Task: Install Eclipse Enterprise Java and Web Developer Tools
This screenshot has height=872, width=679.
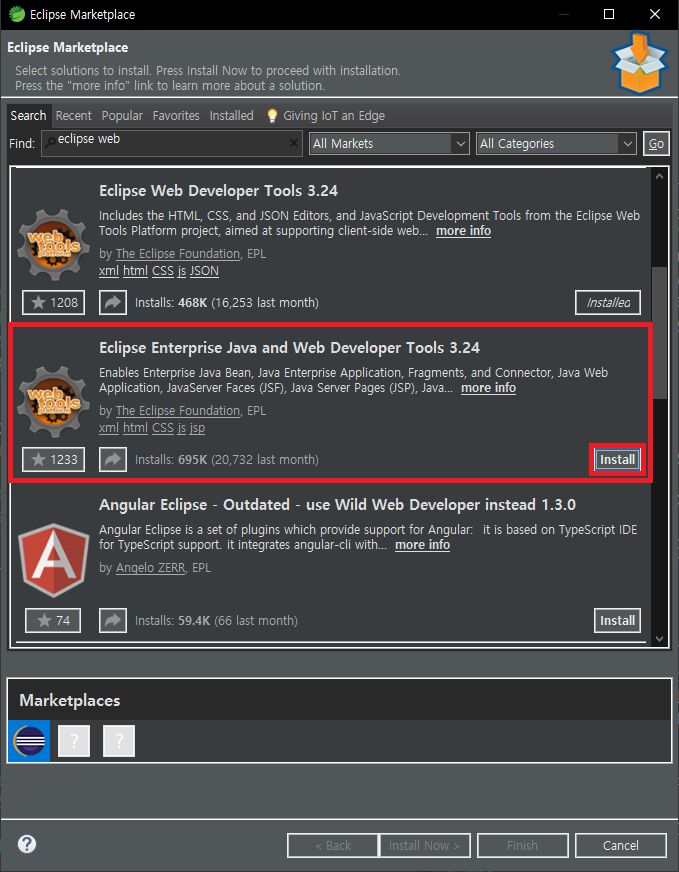Action: point(617,459)
